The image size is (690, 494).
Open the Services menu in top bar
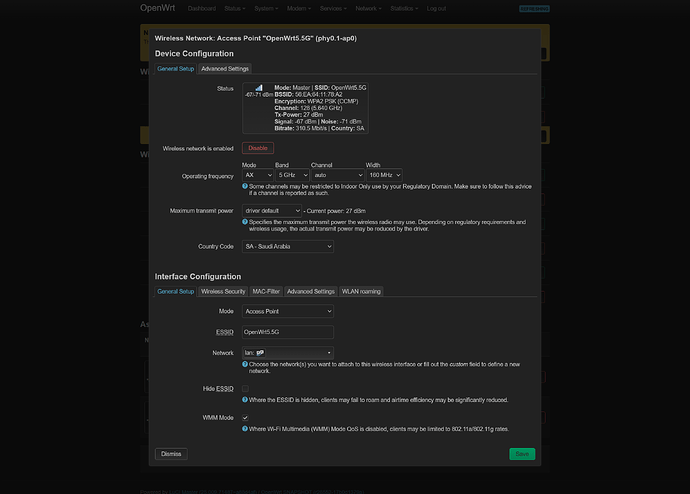333,8
